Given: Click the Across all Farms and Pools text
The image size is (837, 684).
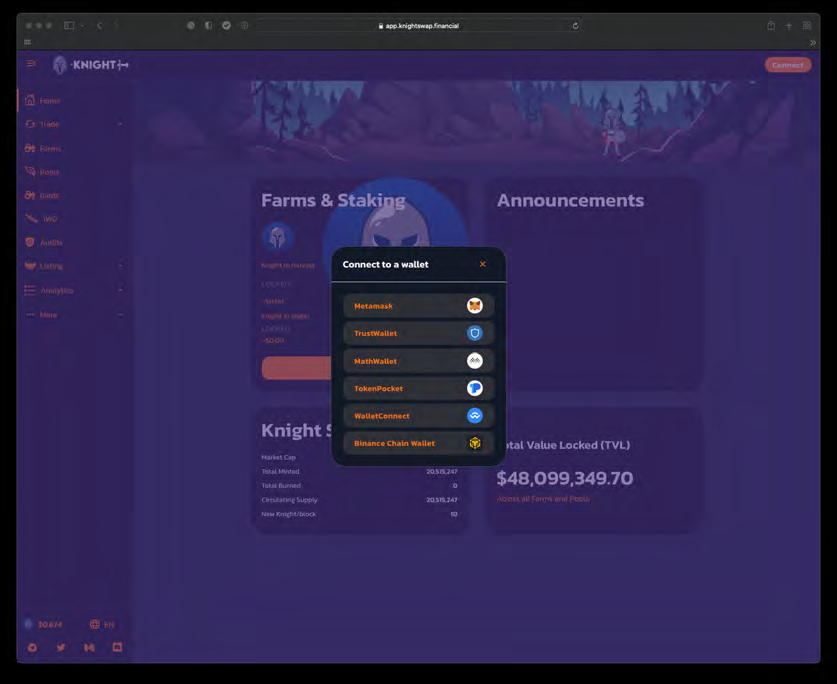Looking at the screenshot, I should 543,499.
